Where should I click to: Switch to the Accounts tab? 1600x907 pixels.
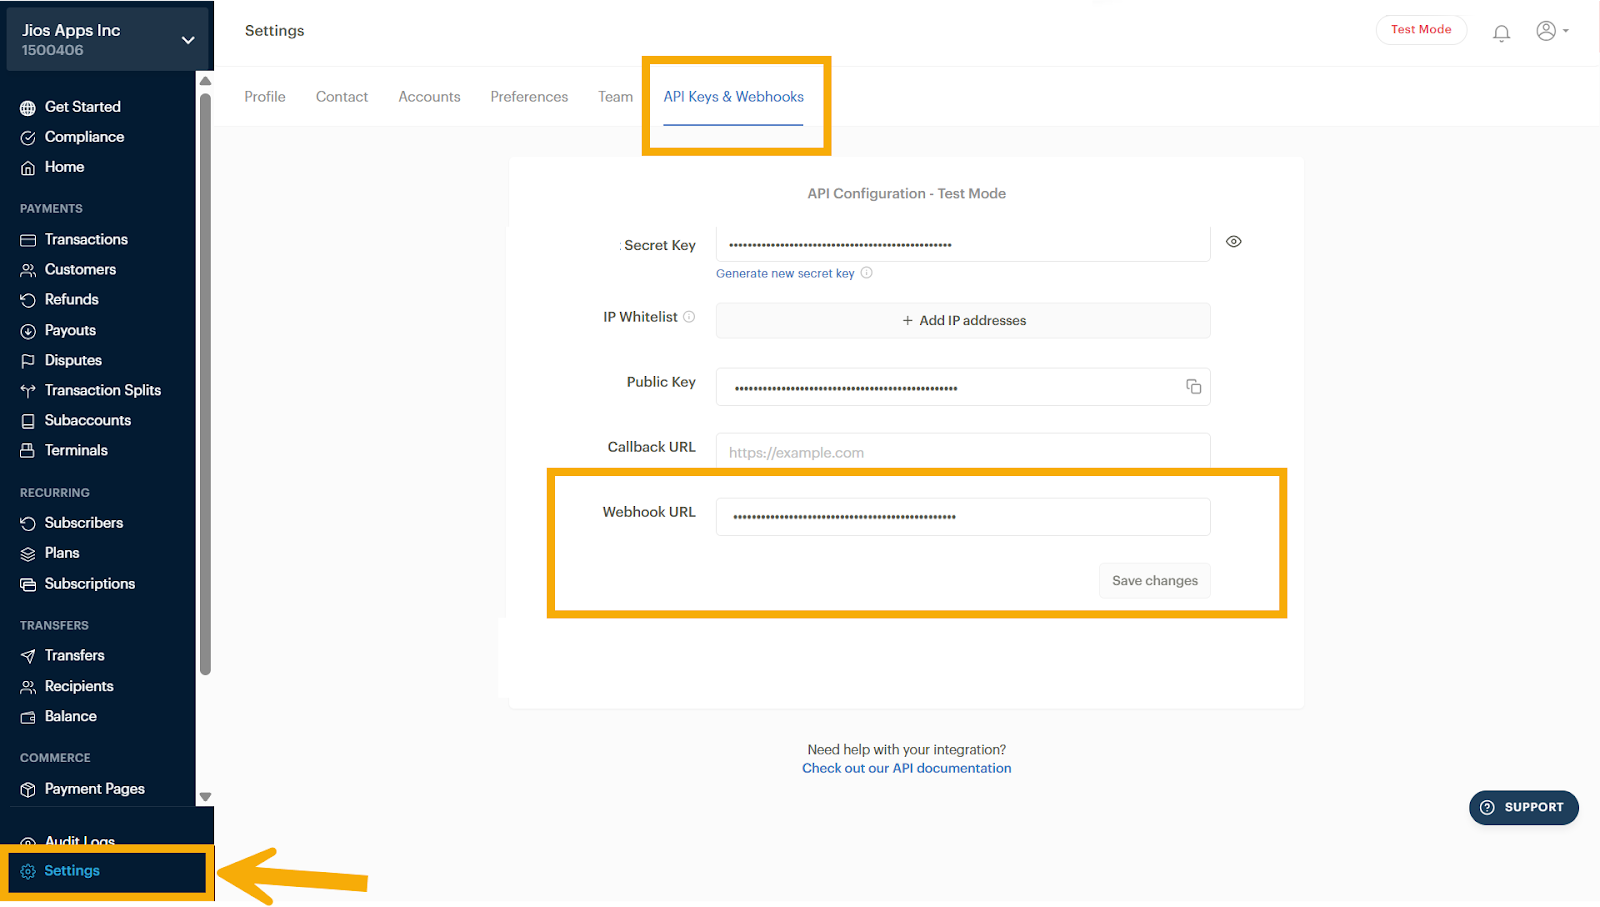(x=429, y=97)
